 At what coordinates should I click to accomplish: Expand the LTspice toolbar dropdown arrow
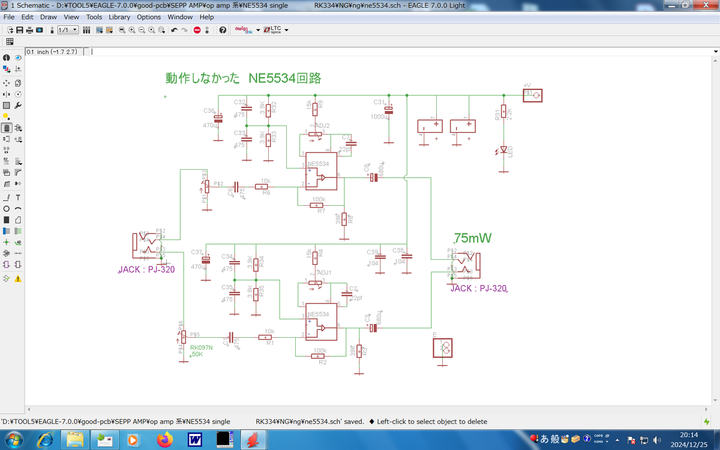click(286, 30)
